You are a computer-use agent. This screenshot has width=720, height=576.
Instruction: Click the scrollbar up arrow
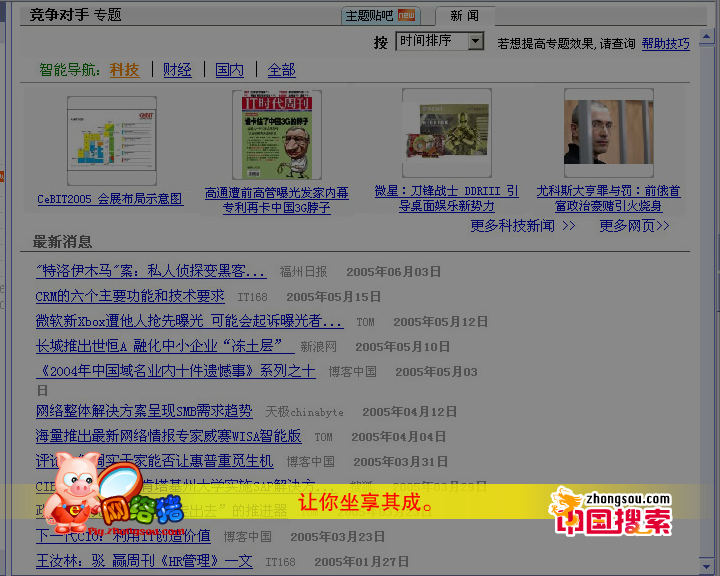coord(707,37)
